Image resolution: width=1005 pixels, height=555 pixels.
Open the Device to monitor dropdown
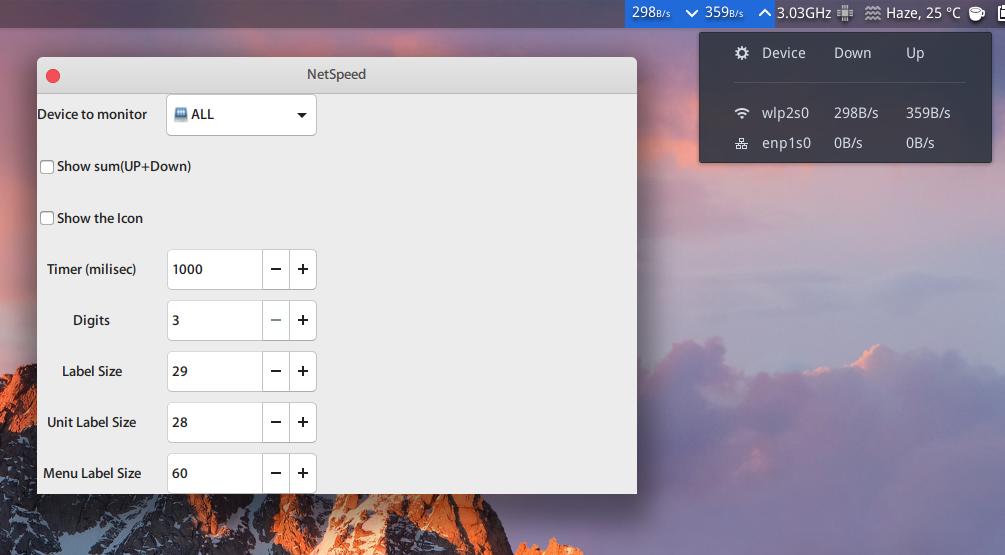(242, 115)
